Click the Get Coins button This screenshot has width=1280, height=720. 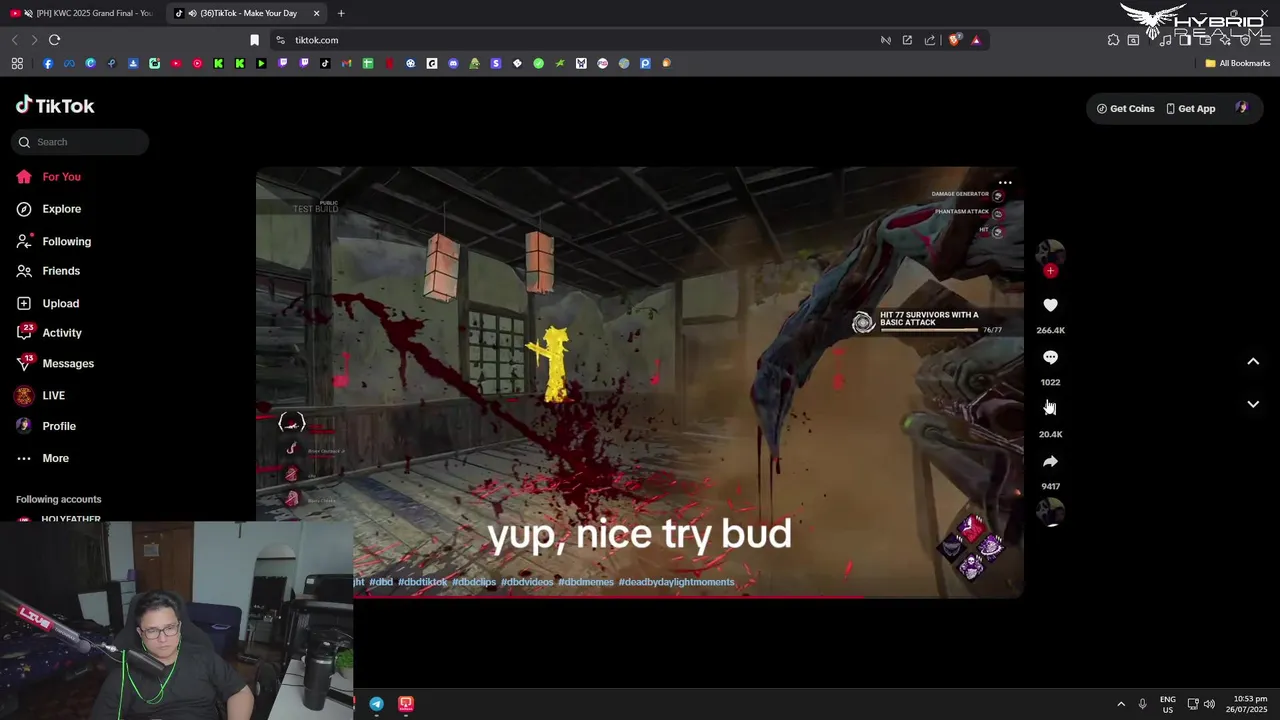tap(1125, 108)
